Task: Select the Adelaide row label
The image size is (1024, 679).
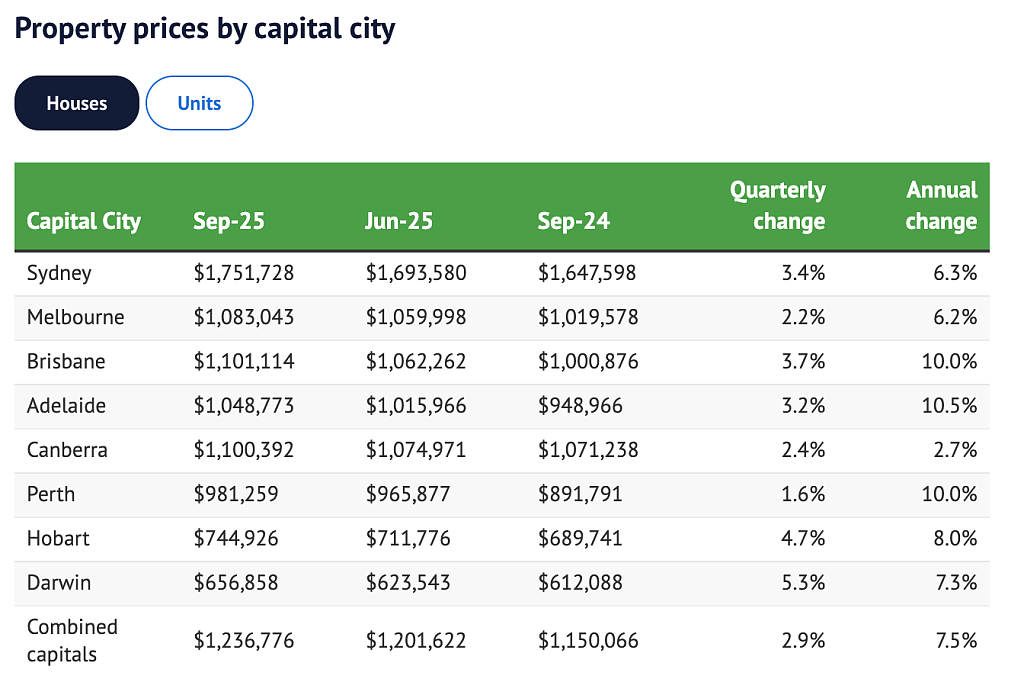Action: click(x=66, y=406)
